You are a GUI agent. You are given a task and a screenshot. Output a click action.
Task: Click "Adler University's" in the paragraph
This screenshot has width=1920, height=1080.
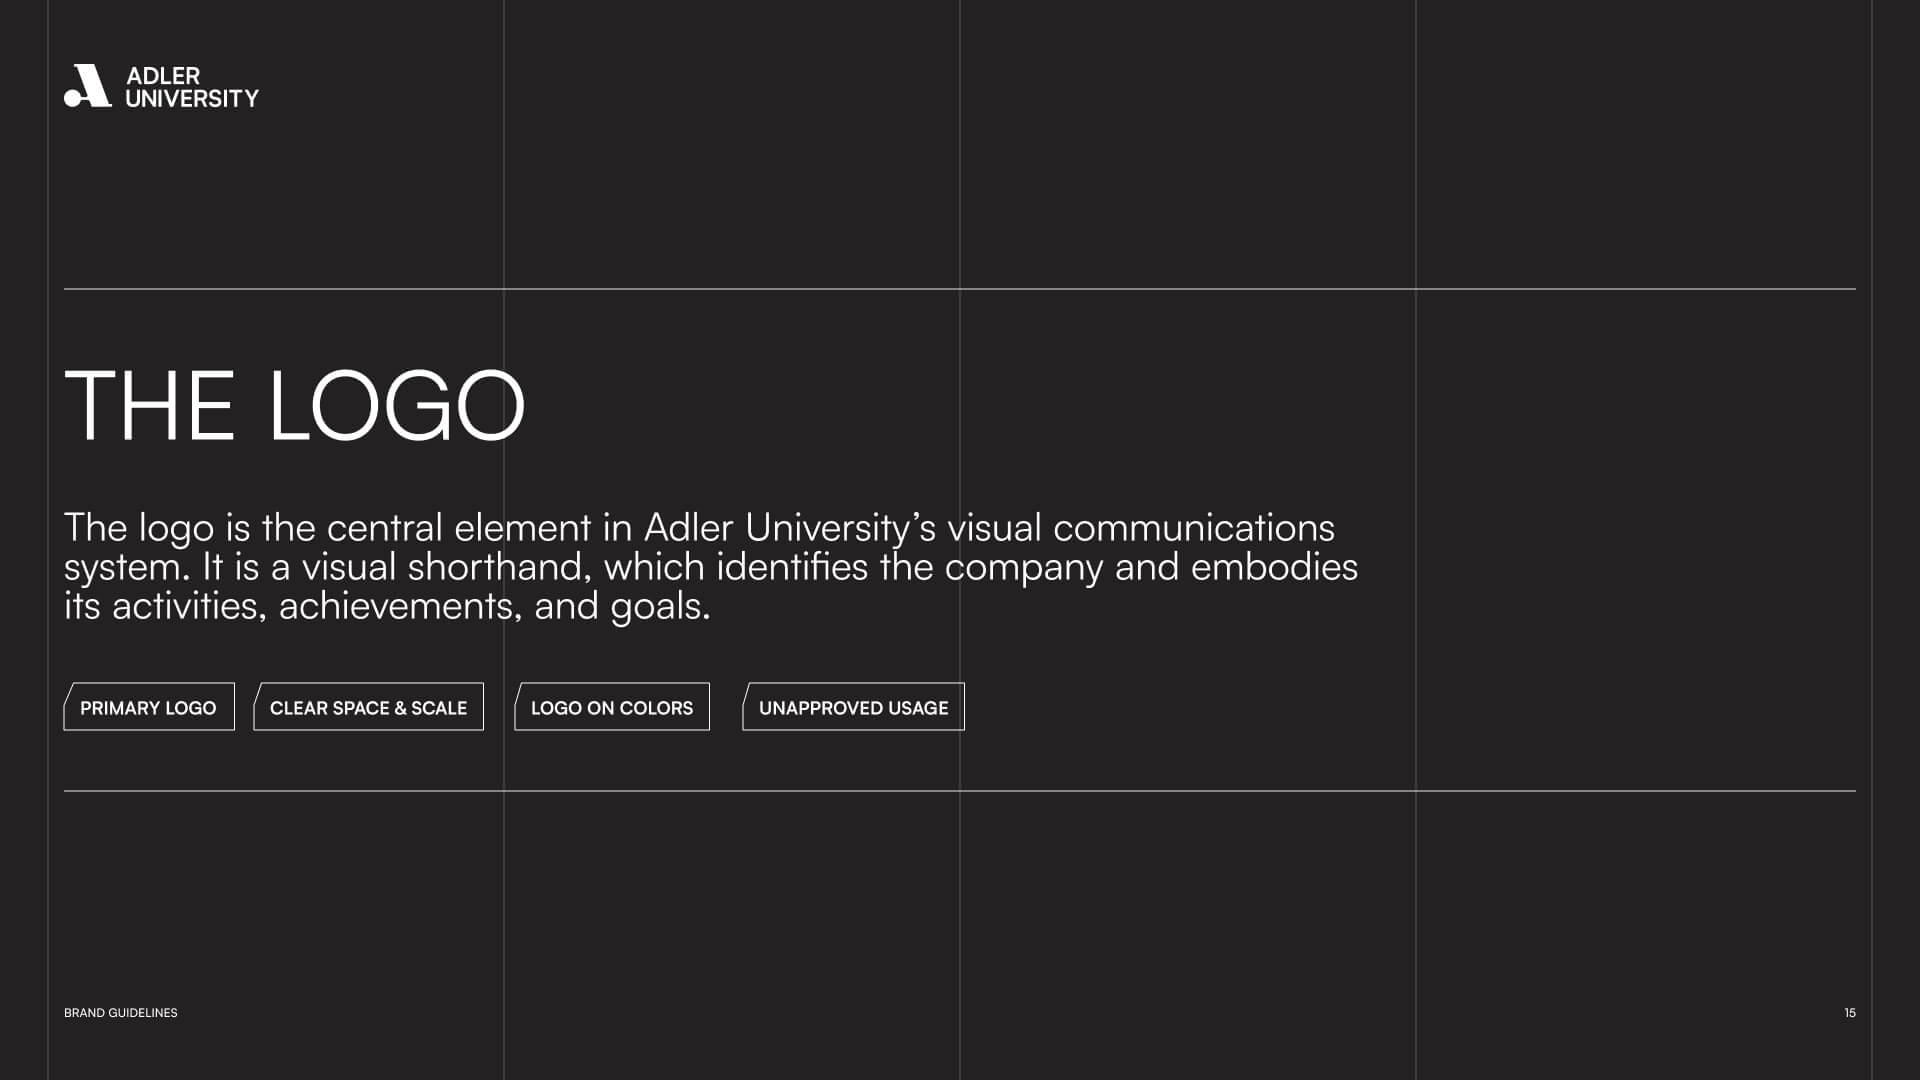[x=789, y=528]
